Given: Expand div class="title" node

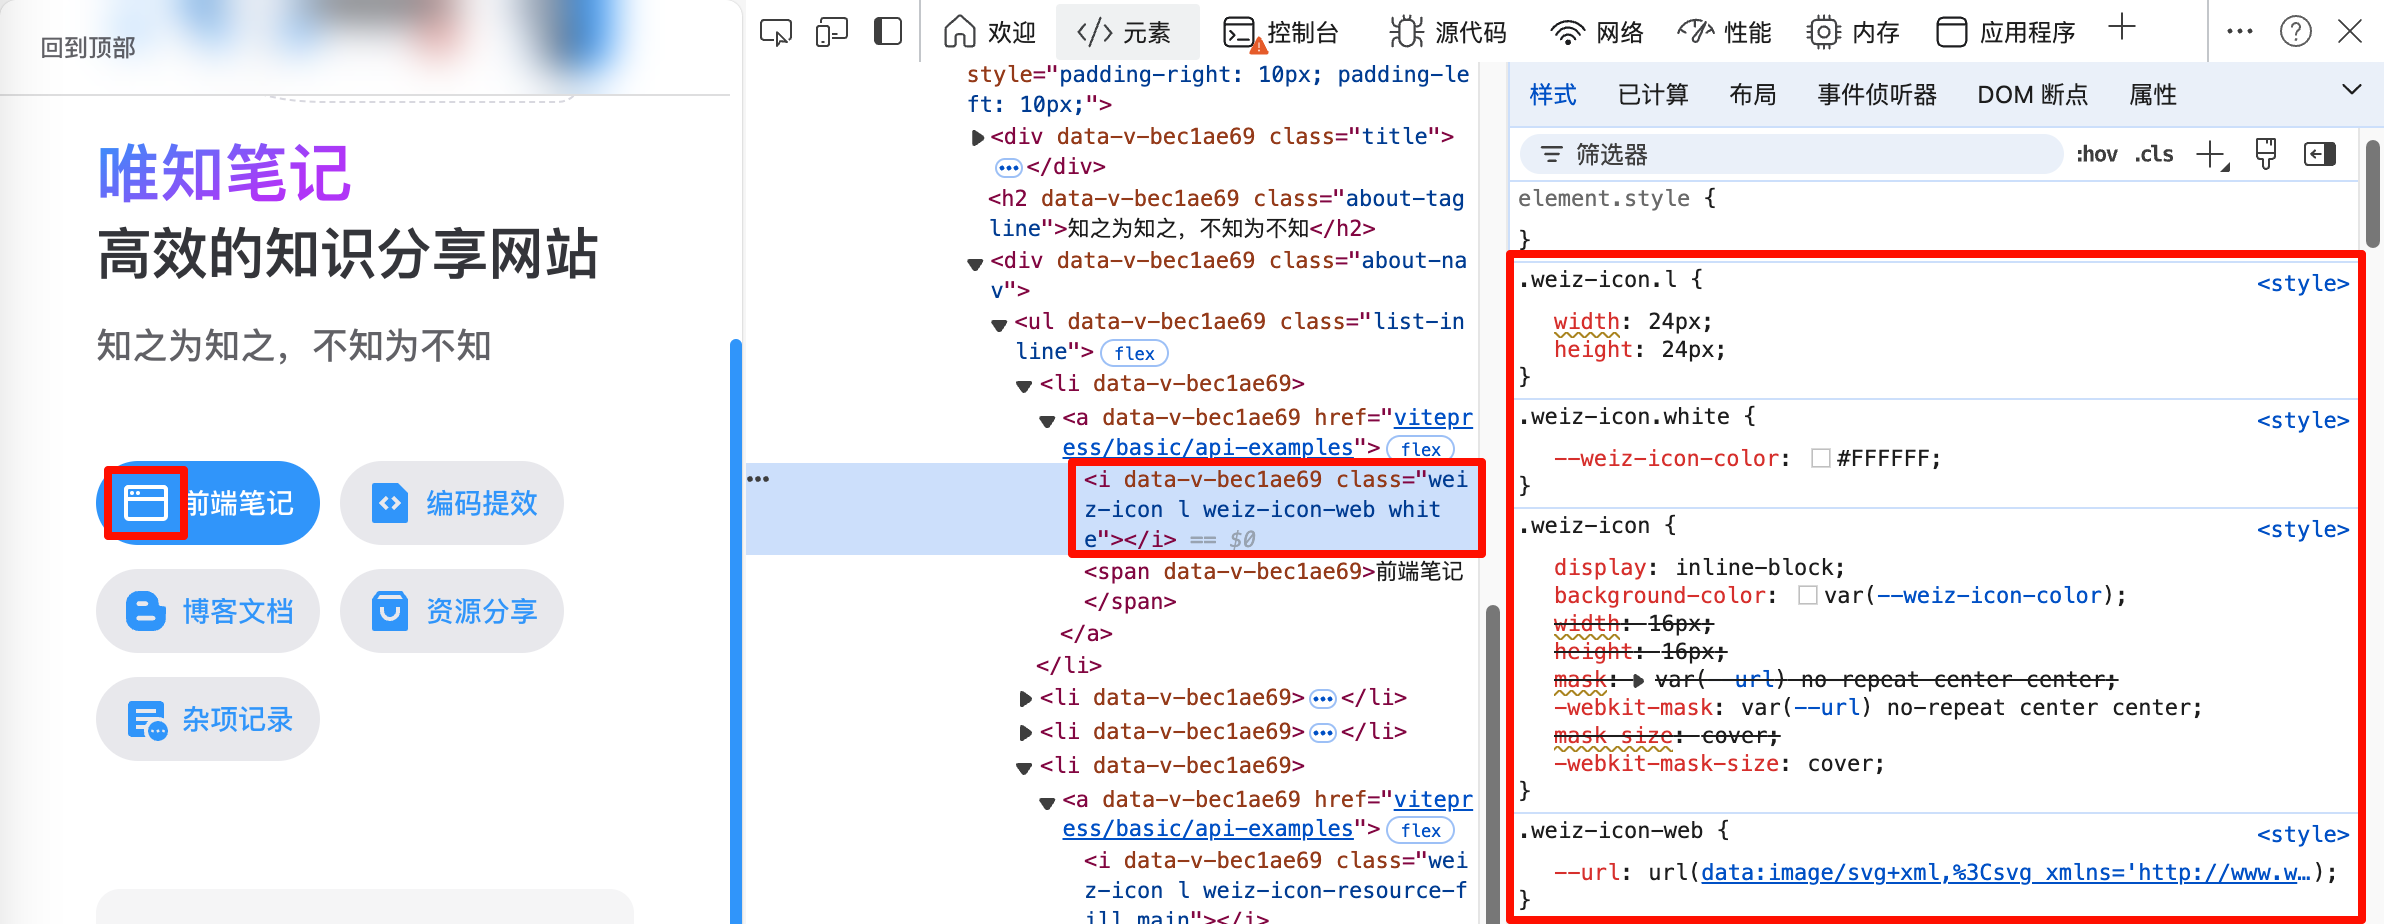Looking at the screenshot, I should click(x=977, y=137).
